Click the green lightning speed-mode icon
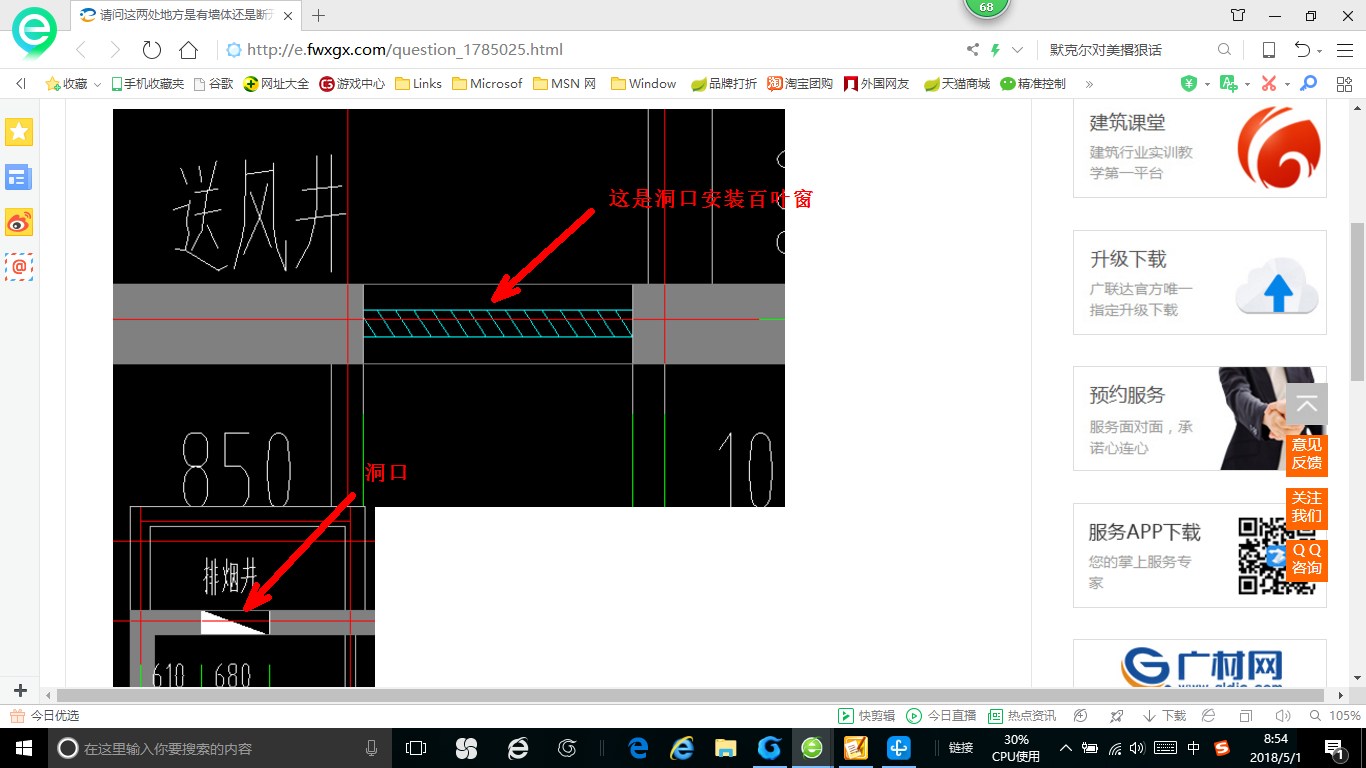Screen dimensions: 1366x768 995,50
